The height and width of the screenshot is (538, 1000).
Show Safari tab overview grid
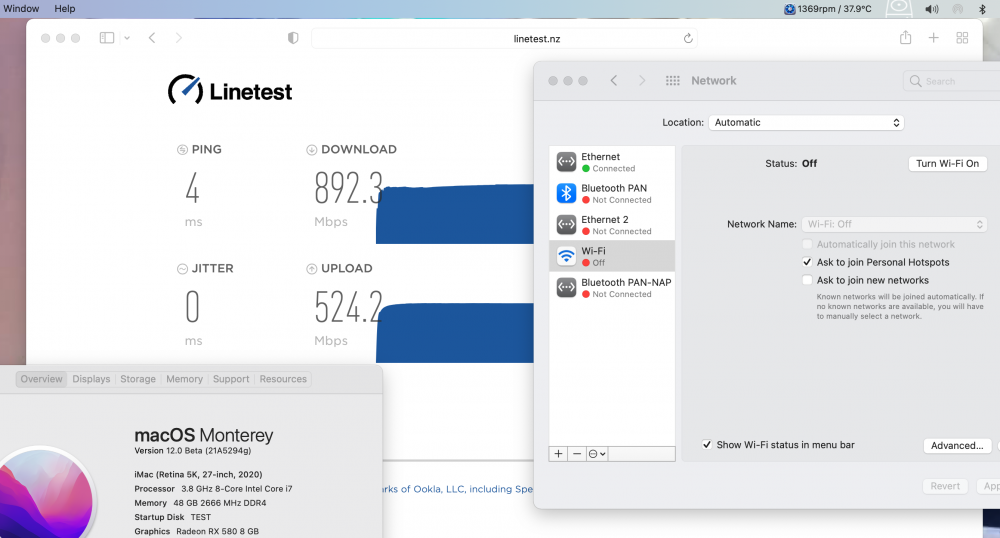(962, 38)
